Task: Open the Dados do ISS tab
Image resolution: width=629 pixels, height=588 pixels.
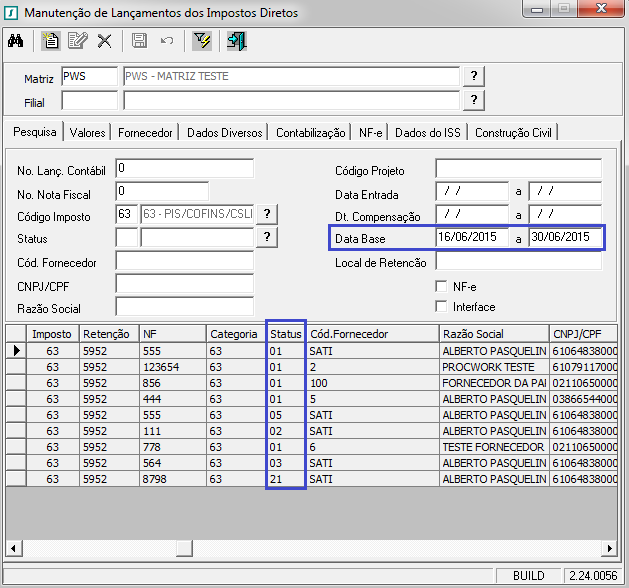Action: tap(429, 132)
